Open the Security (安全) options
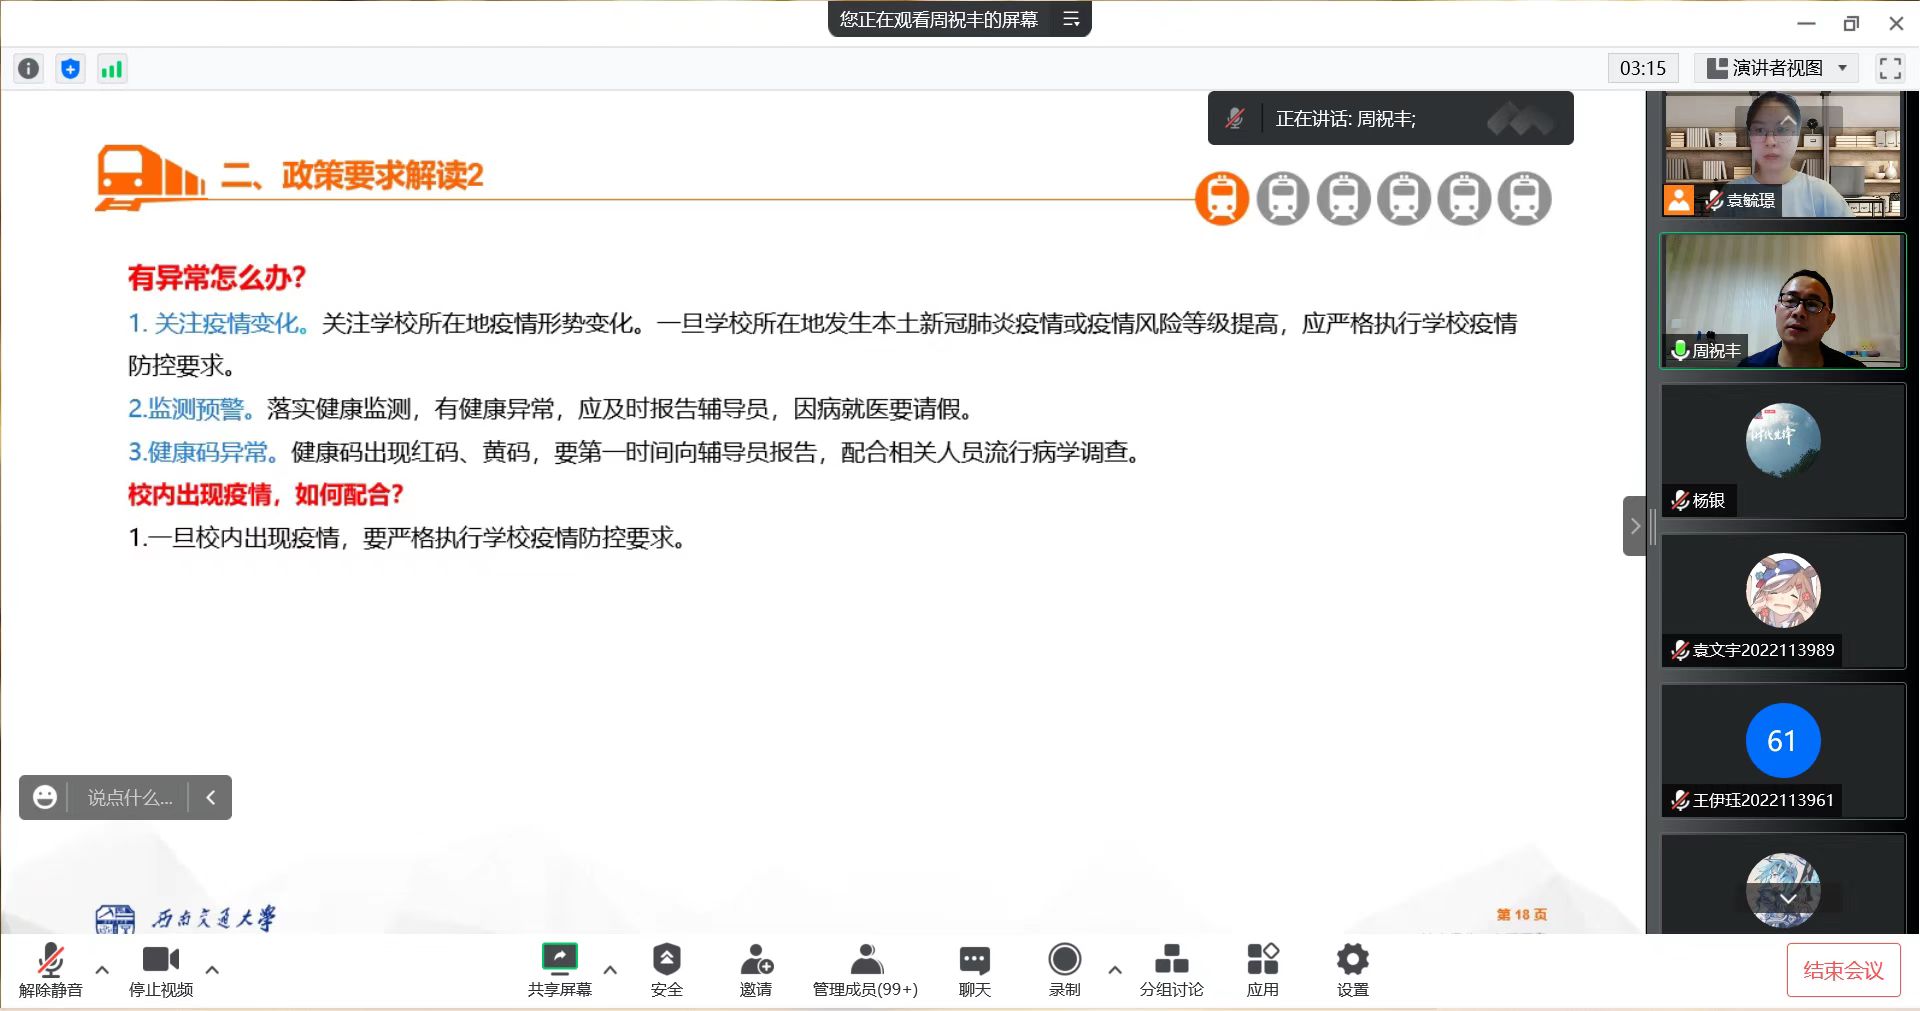Image resolution: width=1920 pixels, height=1011 pixels. pos(666,969)
